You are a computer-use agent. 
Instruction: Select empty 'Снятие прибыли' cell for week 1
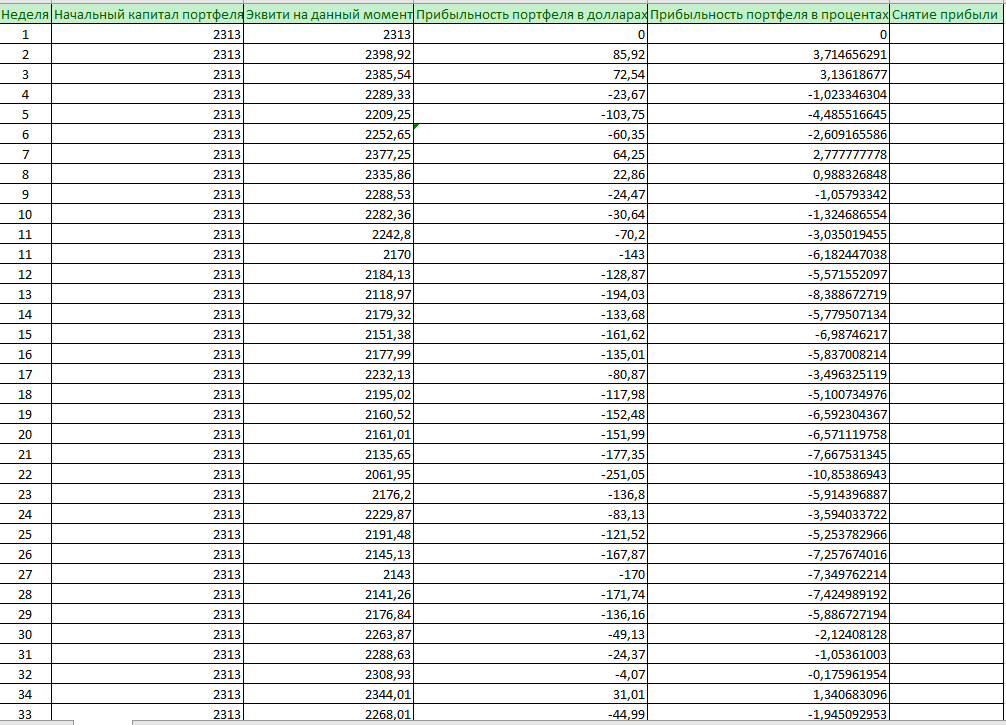tap(946, 34)
